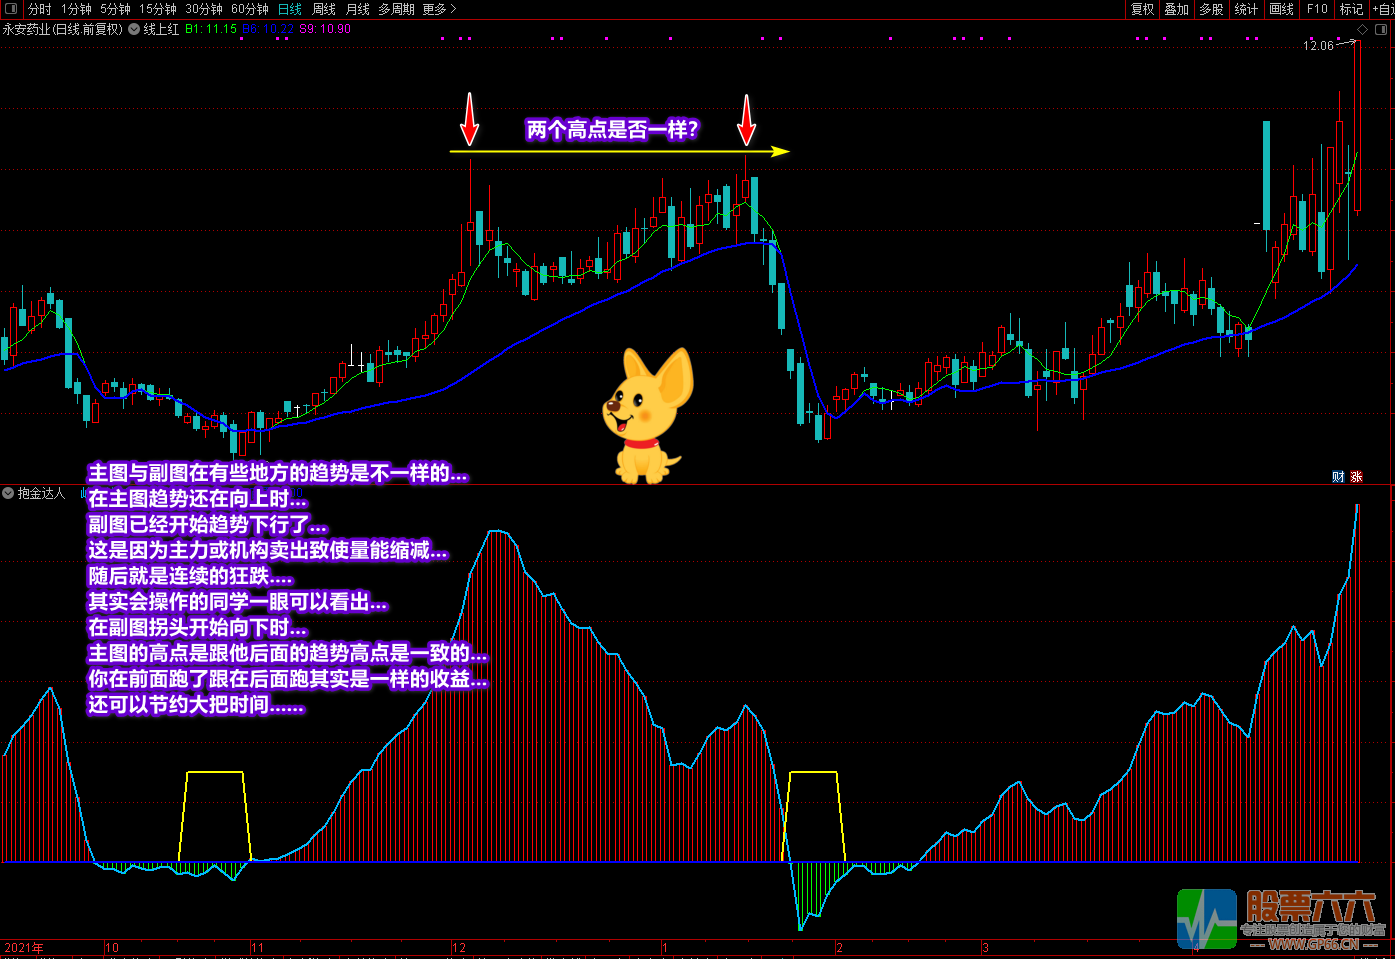The image size is (1395, 959).
Task: Open the 抱金达人 sub-indicator dropdown arrow
Action: click(x=8, y=493)
